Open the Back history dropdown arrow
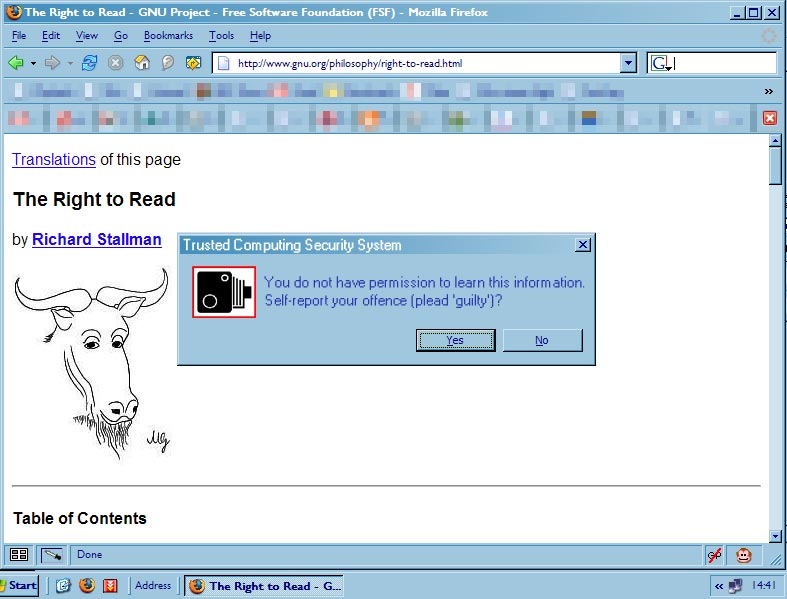The image size is (787, 599). pos(33,63)
